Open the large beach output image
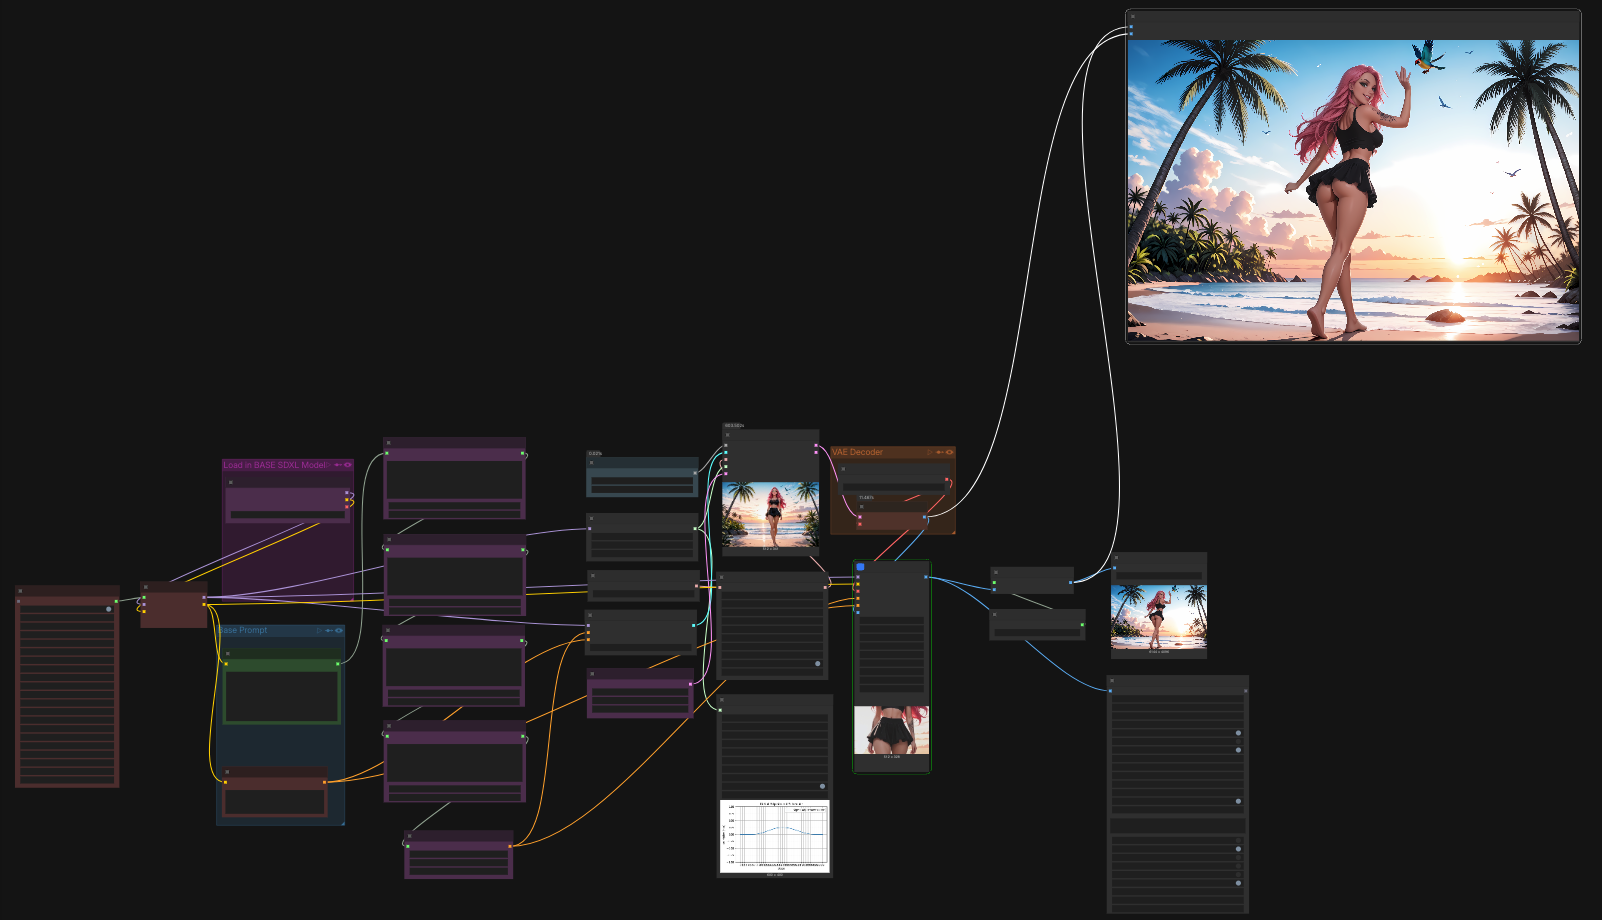Image resolution: width=1602 pixels, height=920 pixels. (1353, 190)
